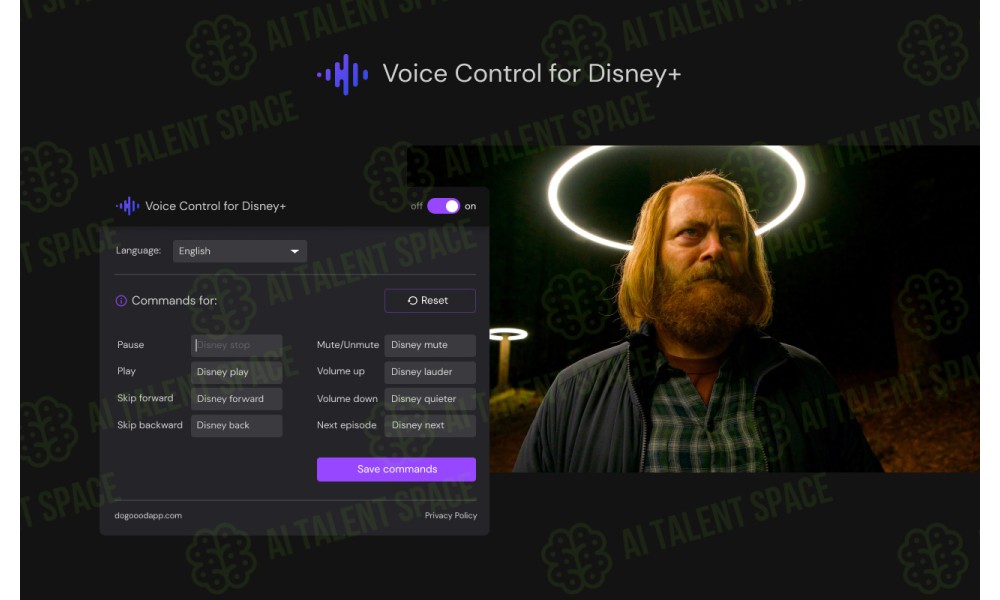
Task: Click the Disney next episode field
Action: click(430, 425)
